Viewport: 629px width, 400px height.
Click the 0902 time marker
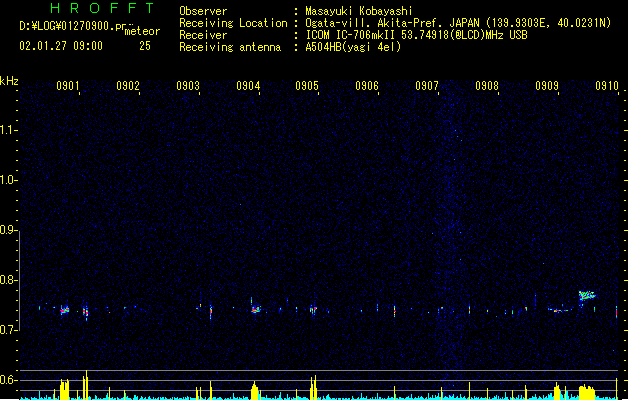(x=128, y=86)
